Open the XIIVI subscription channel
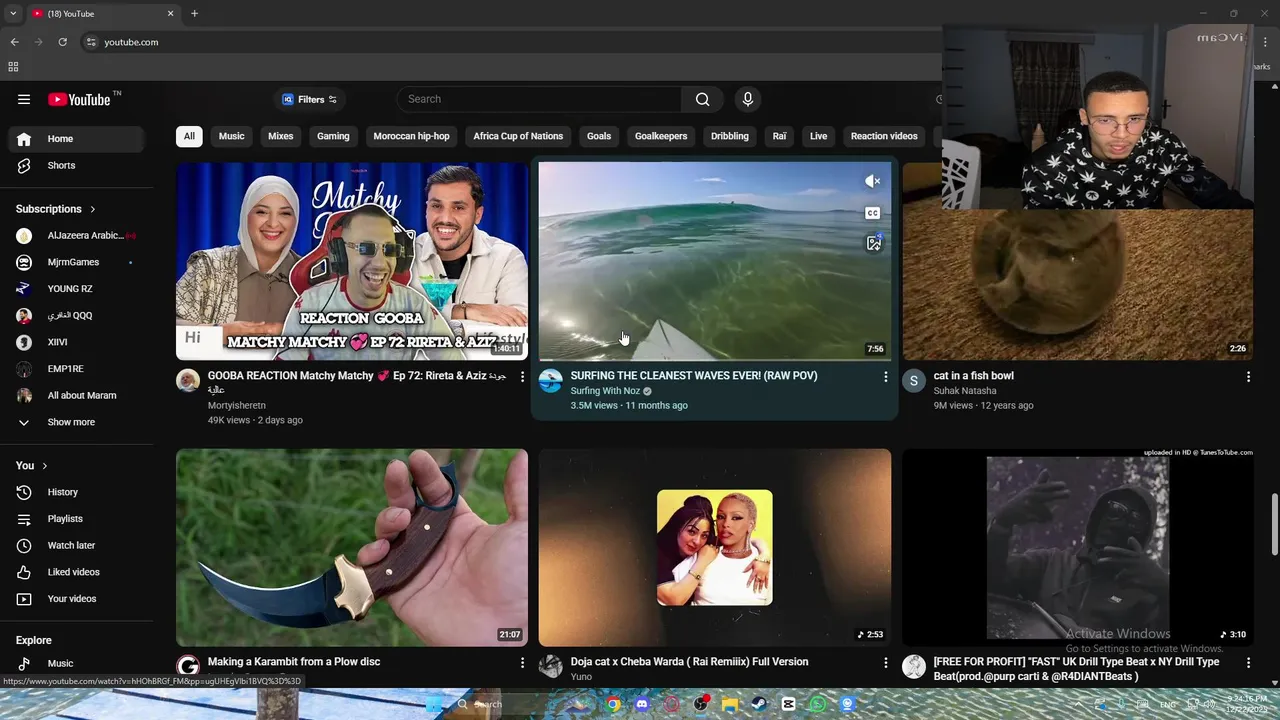 [x=76, y=342]
